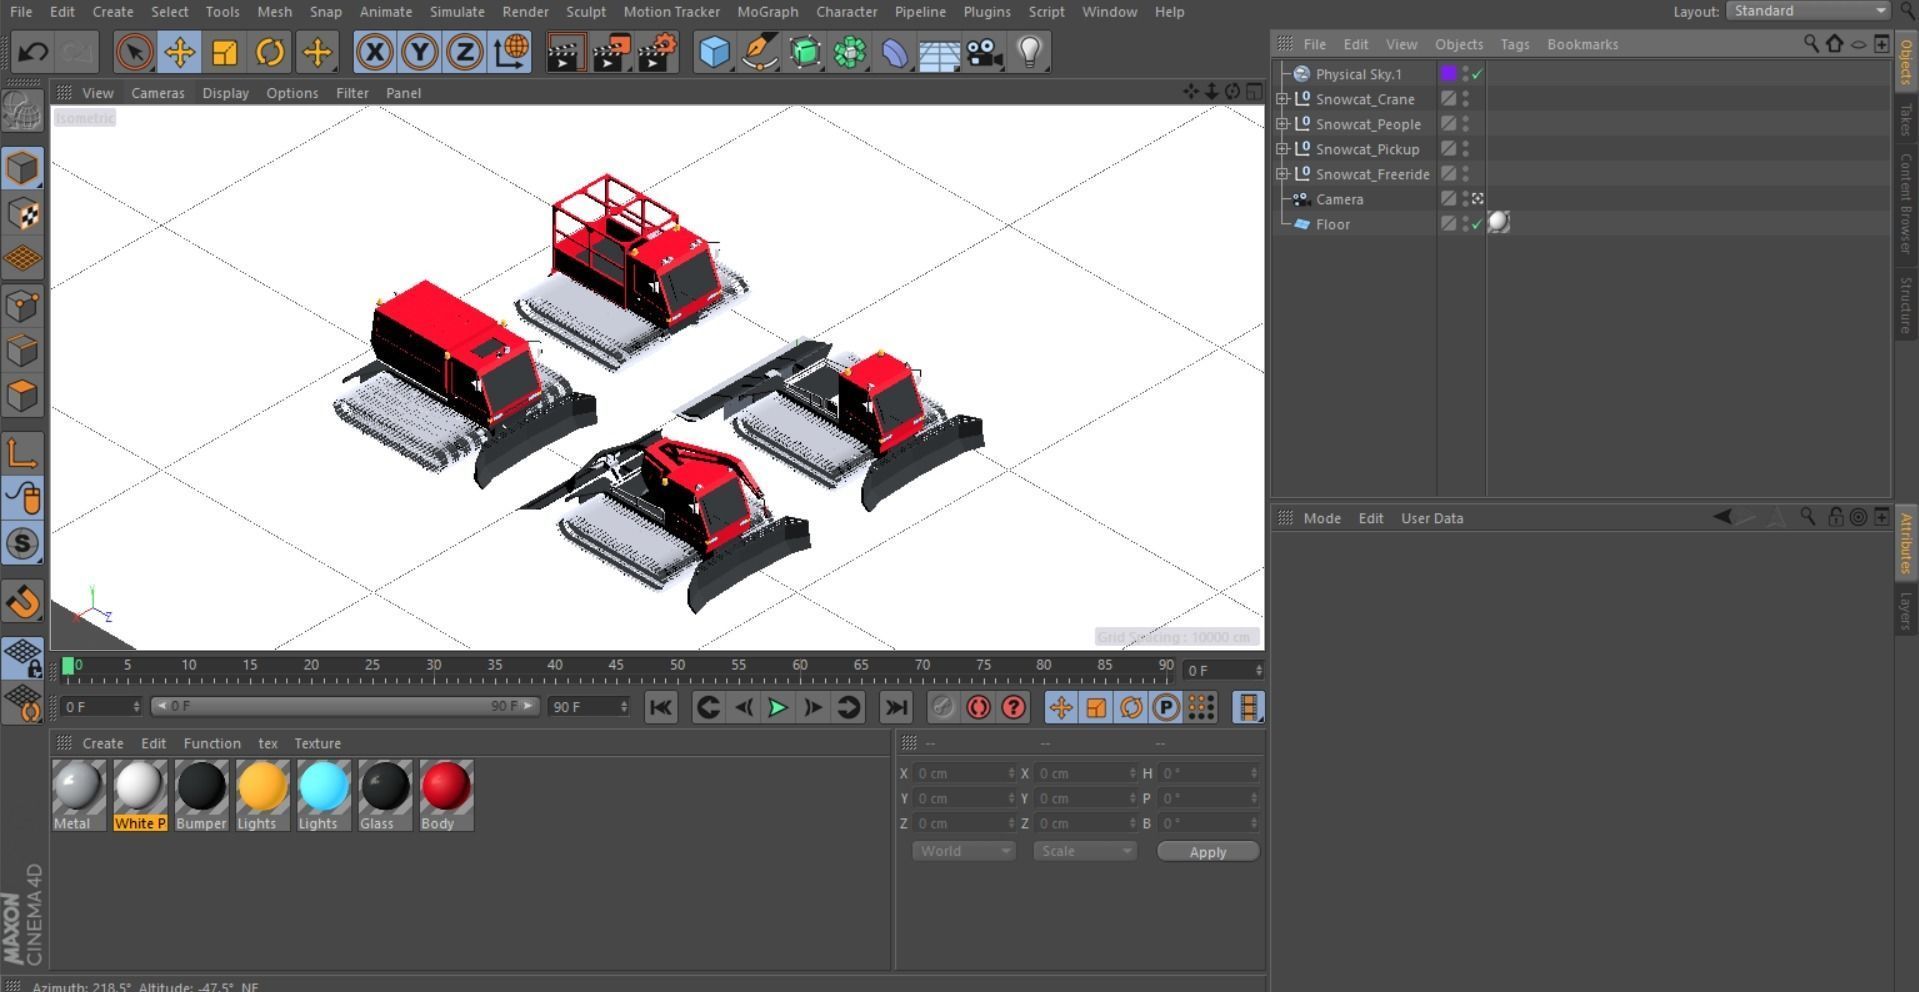Enable Texture mode in left toolbar
Screen dimensions: 1919x992
[x=22, y=214]
